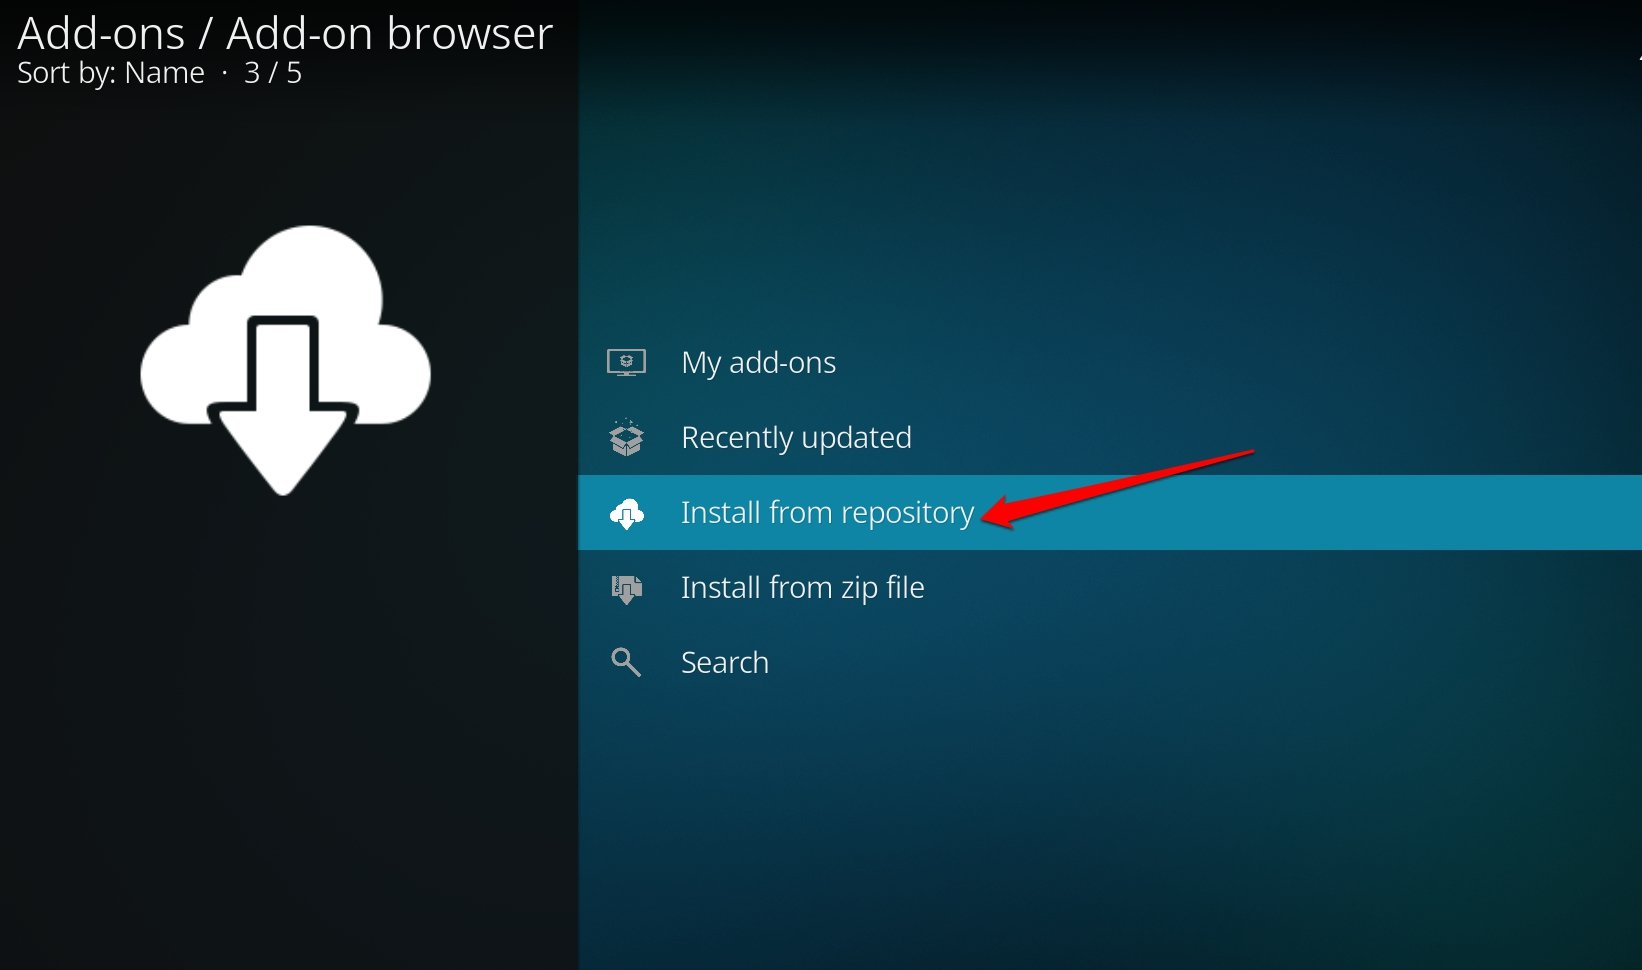Select Recently updated entry
The height and width of the screenshot is (970, 1642).
(1110, 437)
